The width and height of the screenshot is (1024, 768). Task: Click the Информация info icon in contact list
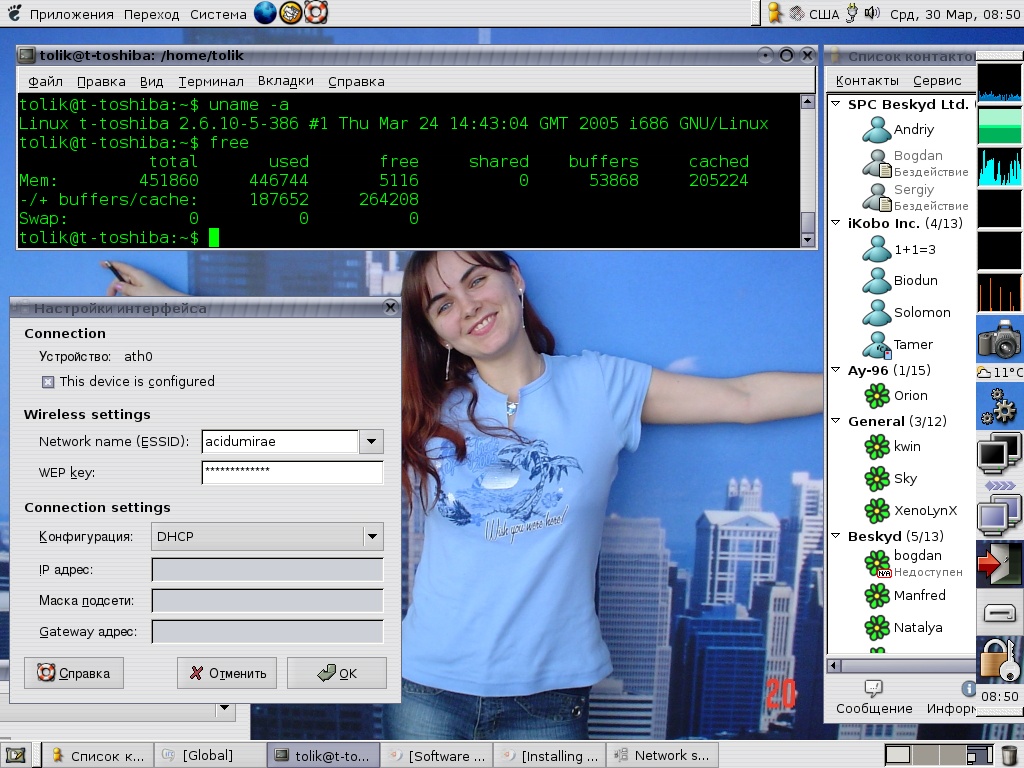coord(968,688)
